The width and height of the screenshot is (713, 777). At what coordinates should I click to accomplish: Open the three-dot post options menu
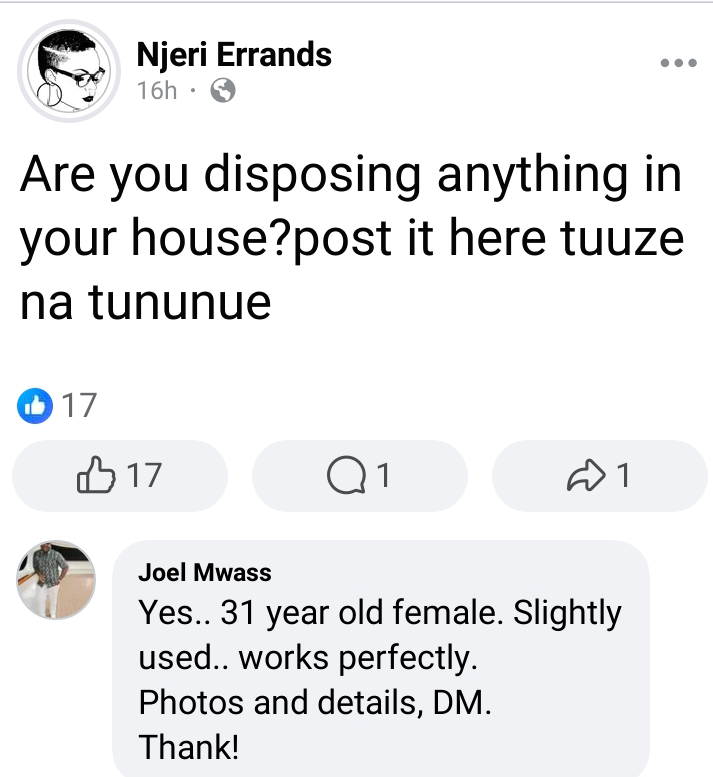pyautogui.click(x=678, y=62)
